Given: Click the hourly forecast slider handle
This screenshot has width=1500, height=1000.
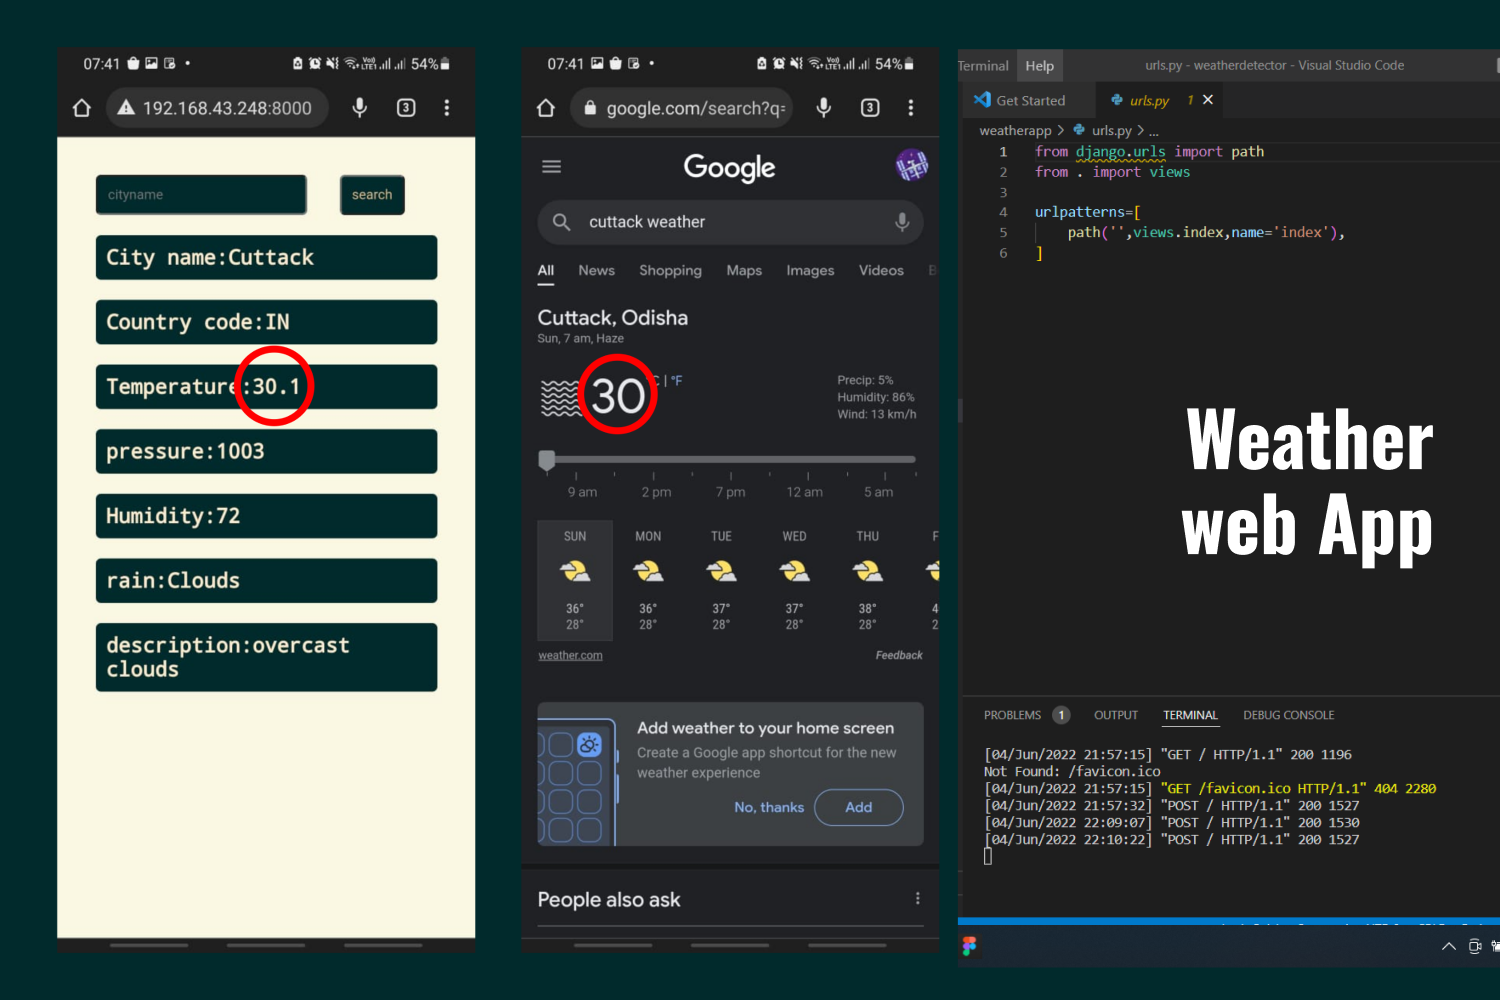Looking at the screenshot, I should [x=547, y=460].
